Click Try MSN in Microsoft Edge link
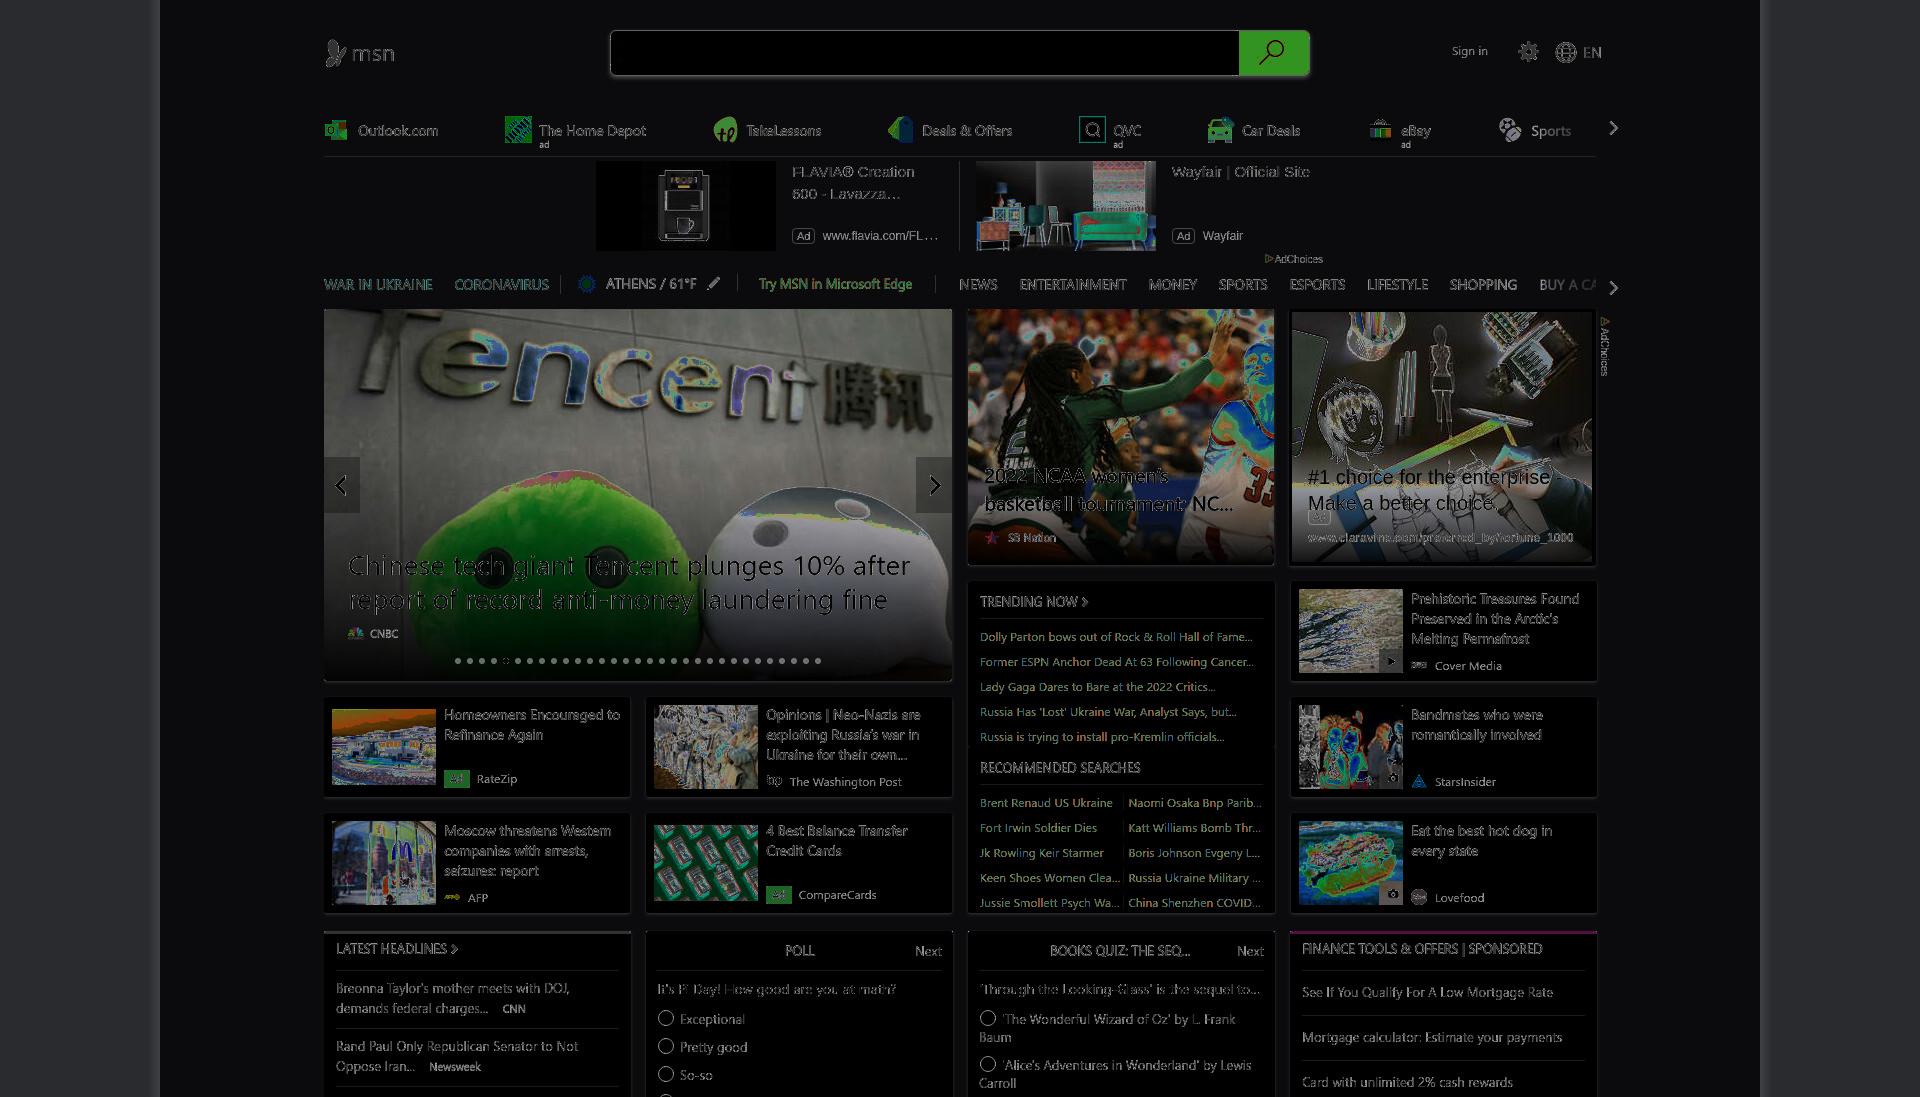Viewport: 1920px width, 1097px height. coord(835,284)
